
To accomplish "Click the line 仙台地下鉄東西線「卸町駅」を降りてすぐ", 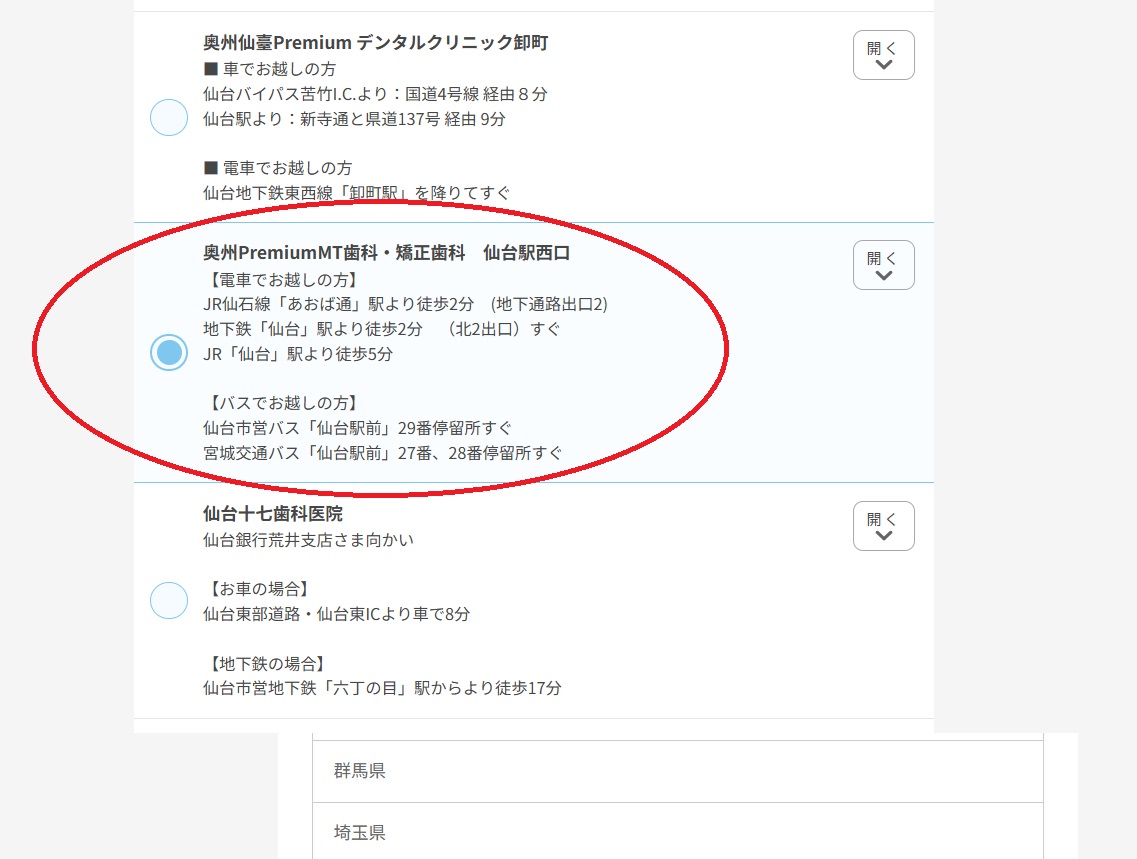I will (x=357, y=193).
